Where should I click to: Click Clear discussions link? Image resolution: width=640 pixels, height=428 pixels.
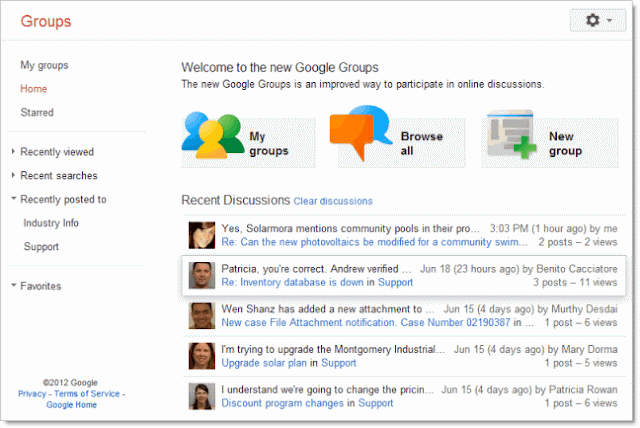[x=333, y=201]
